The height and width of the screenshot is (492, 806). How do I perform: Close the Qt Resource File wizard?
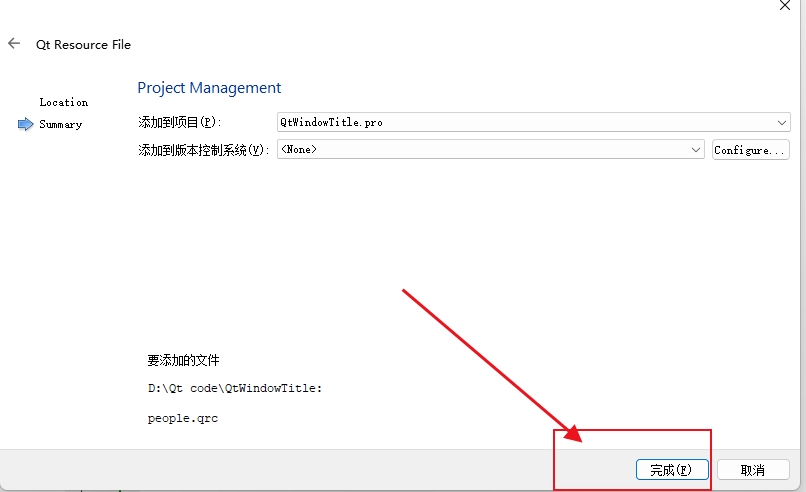(x=784, y=6)
